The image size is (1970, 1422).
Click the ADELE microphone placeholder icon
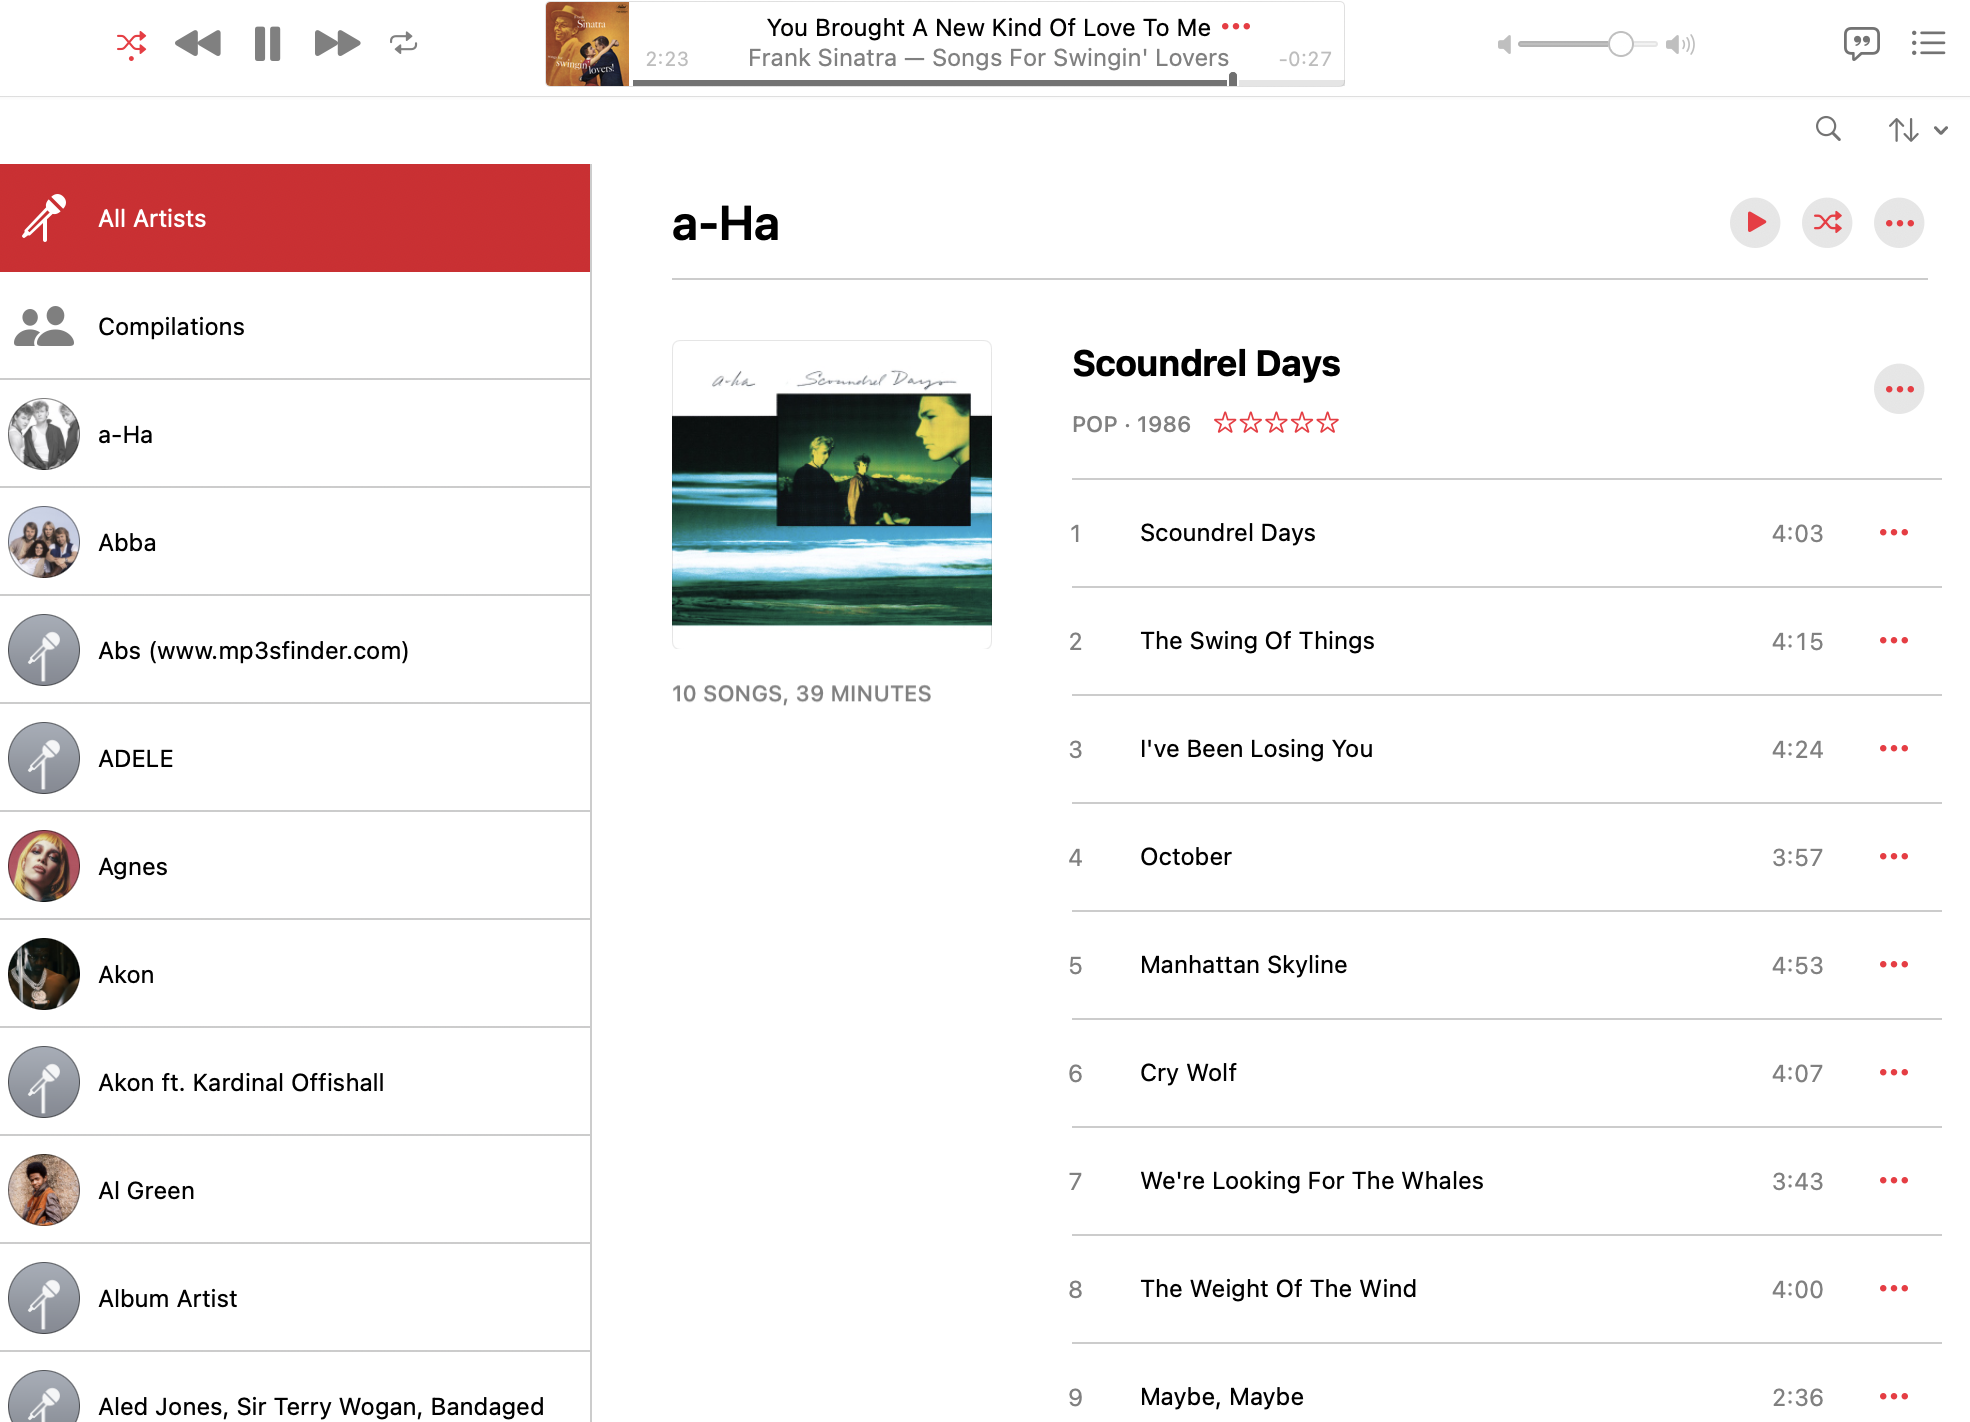44,758
